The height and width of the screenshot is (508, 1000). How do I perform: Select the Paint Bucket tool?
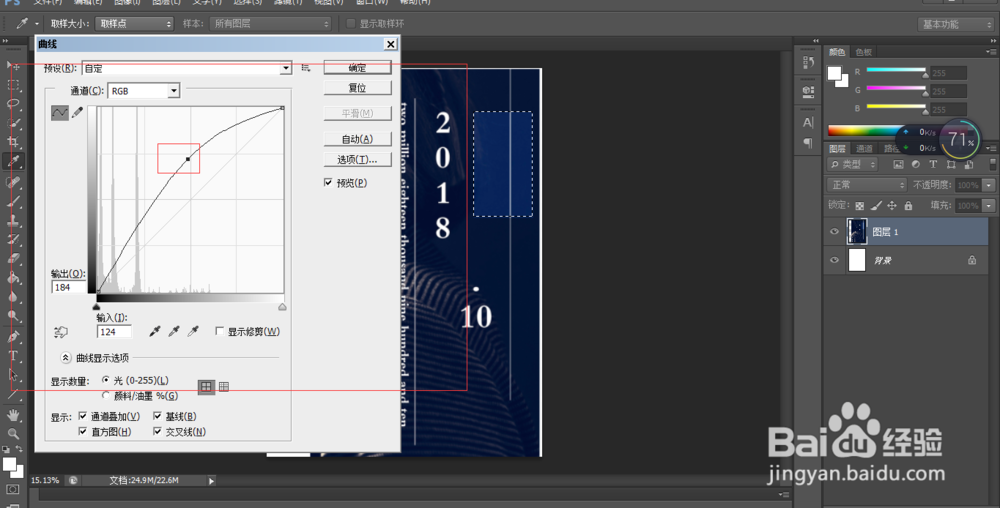click(x=13, y=278)
